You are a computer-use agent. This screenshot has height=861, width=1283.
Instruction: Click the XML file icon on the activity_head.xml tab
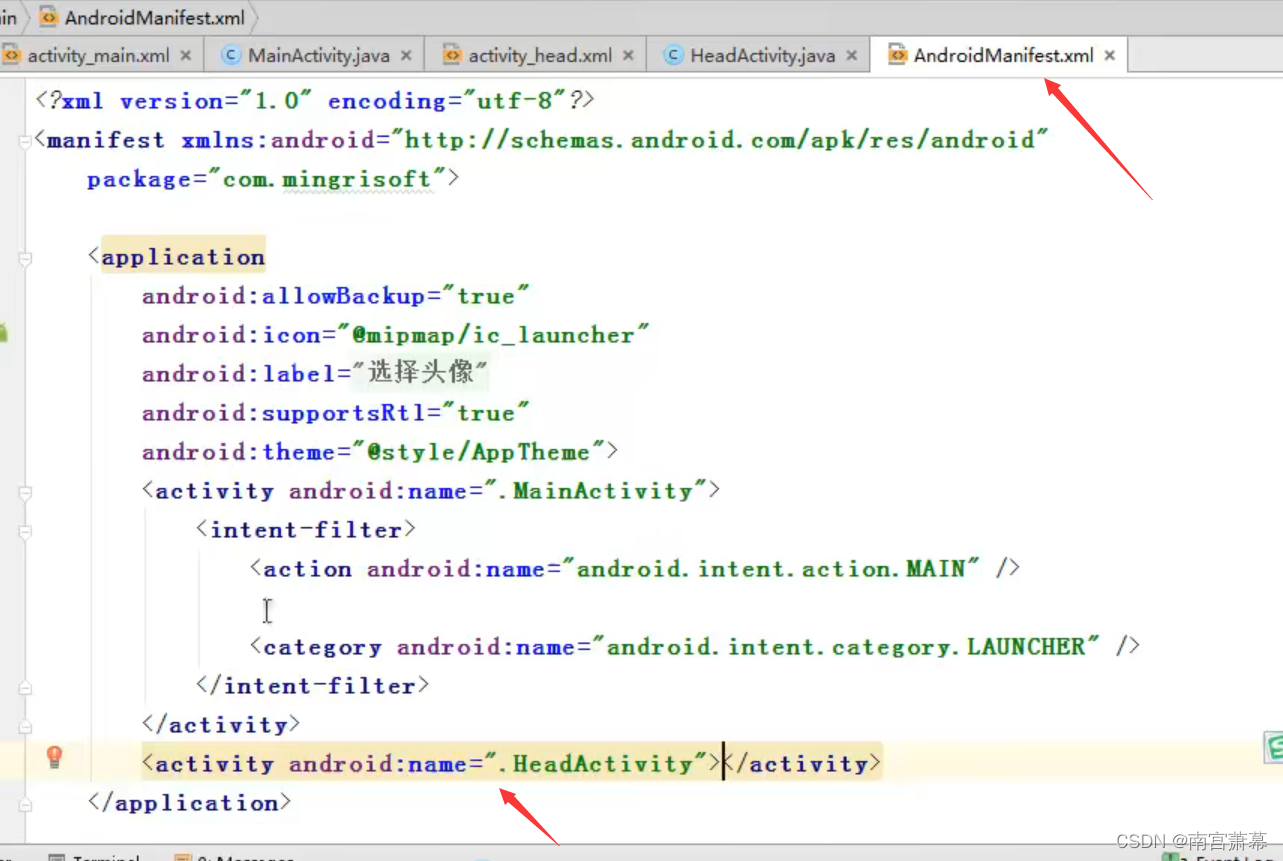click(452, 56)
